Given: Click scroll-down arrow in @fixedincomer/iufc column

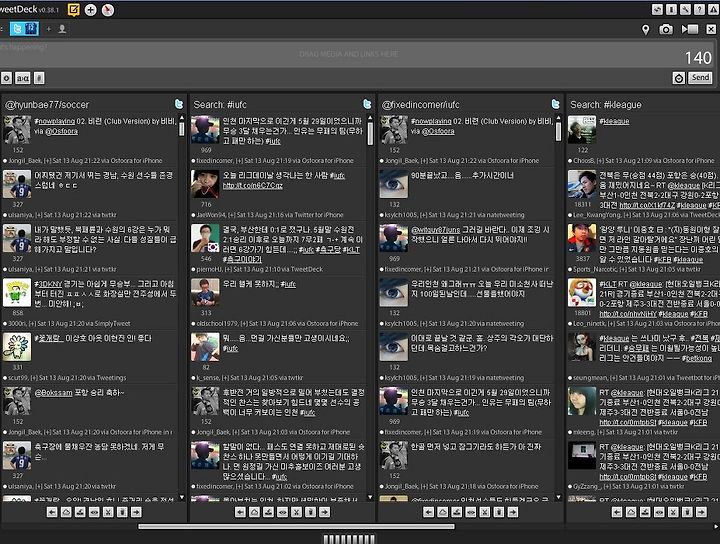Looking at the screenshot, I should pos(558,497).
